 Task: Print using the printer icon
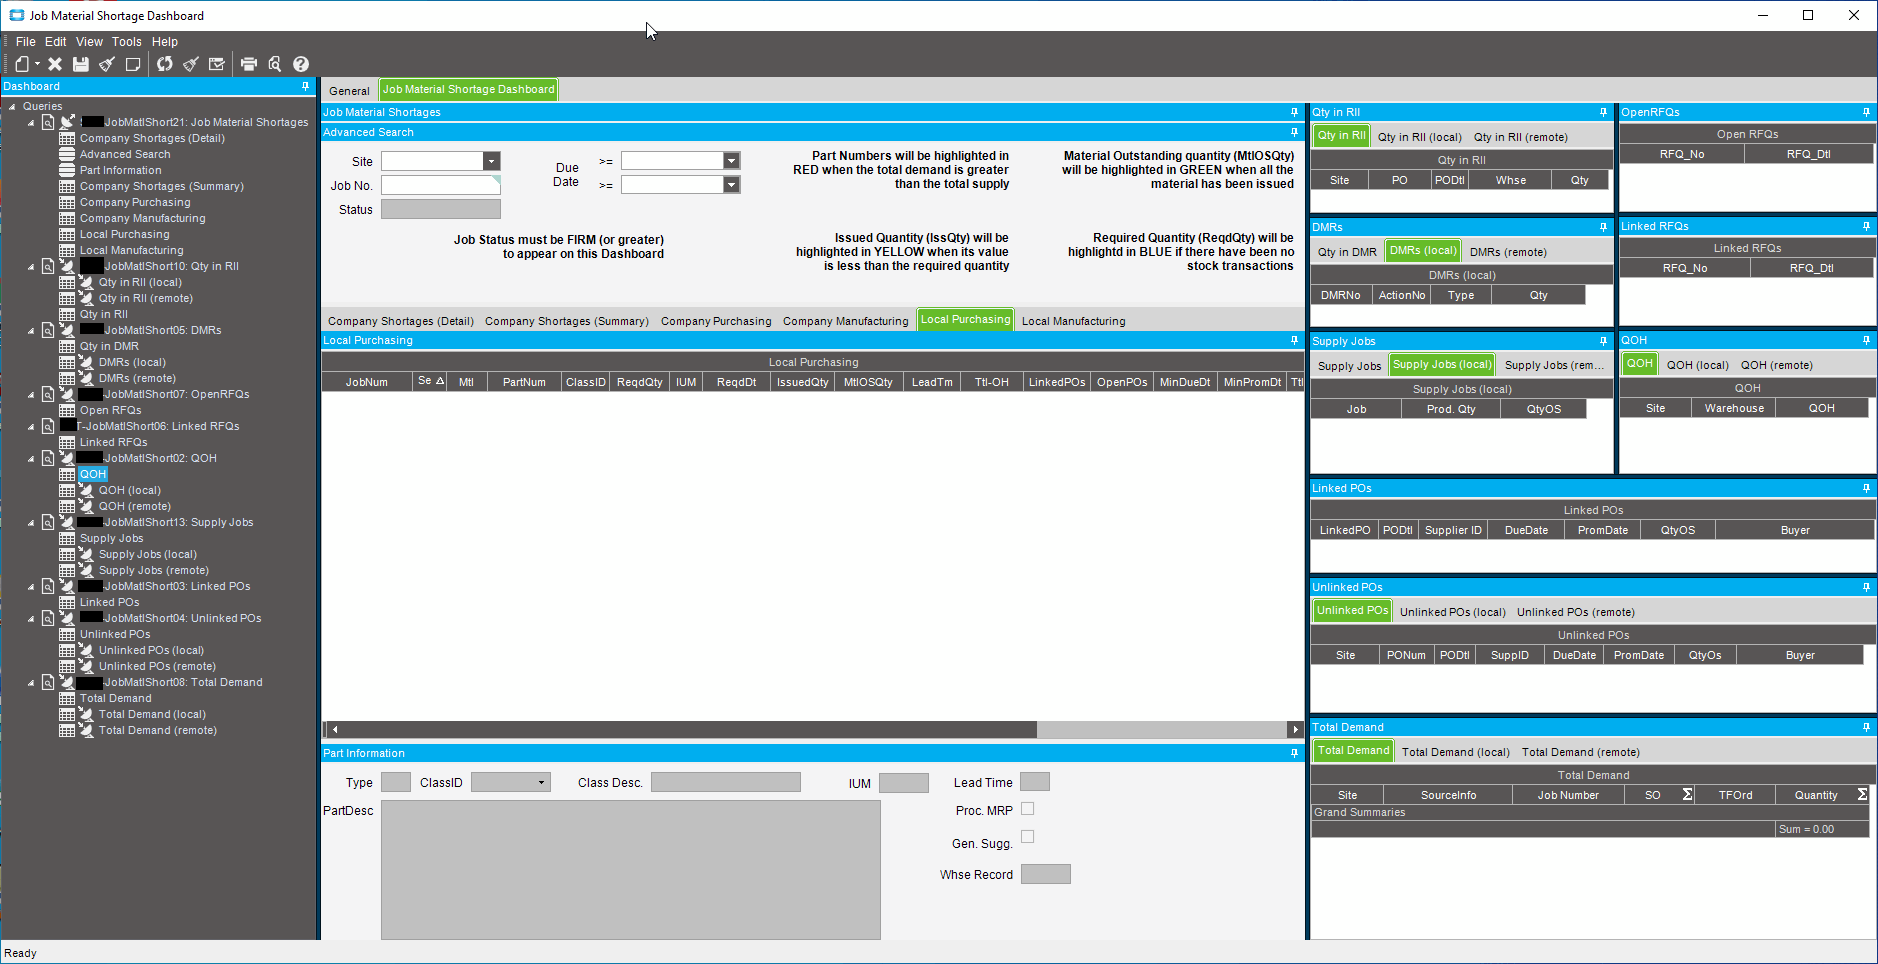[249, 64]
